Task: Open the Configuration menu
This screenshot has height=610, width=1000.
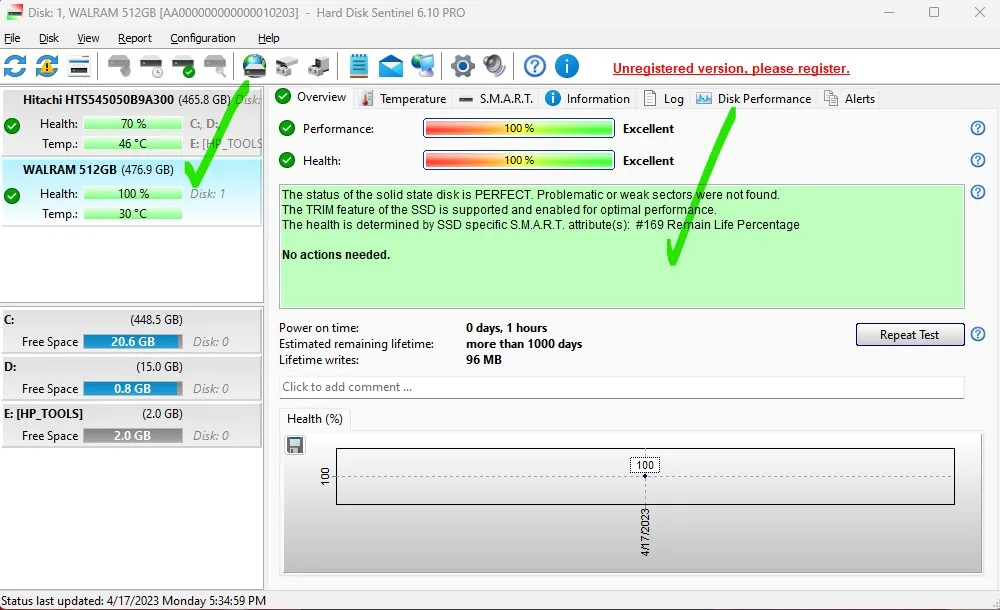Action: point(203,38)
